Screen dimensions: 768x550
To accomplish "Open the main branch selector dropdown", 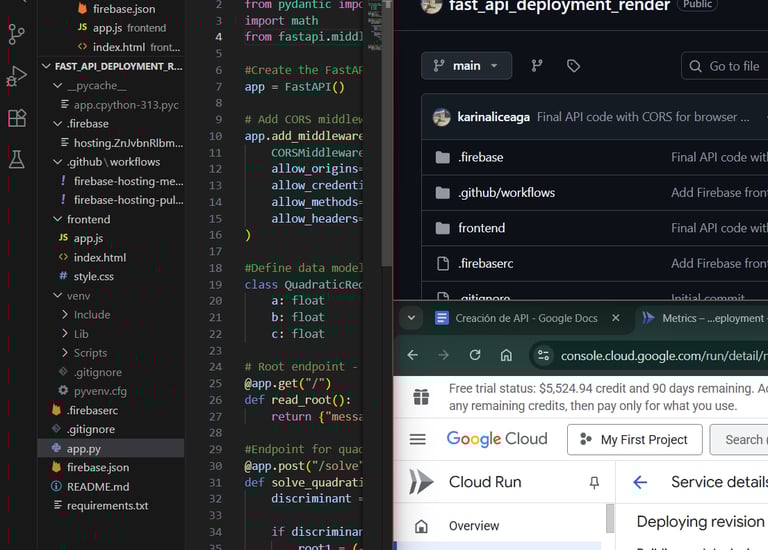I will [x=466, y=66].
